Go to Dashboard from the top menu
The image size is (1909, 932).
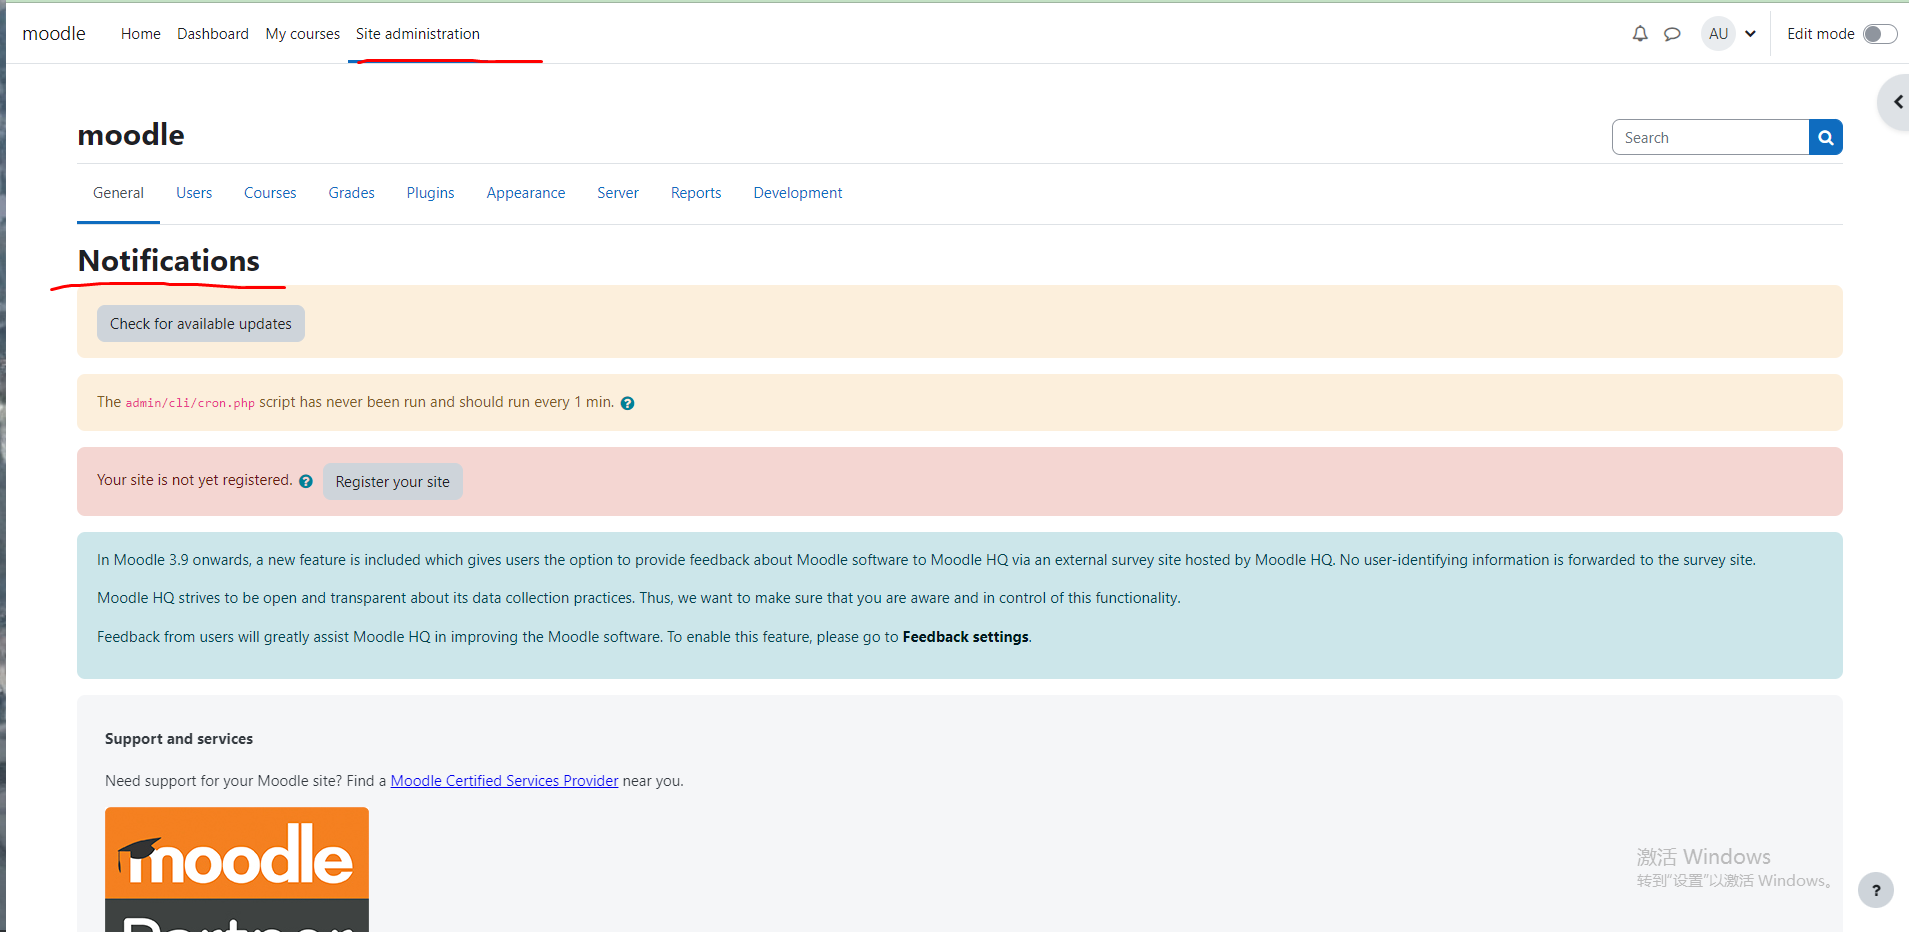[212, 33]
